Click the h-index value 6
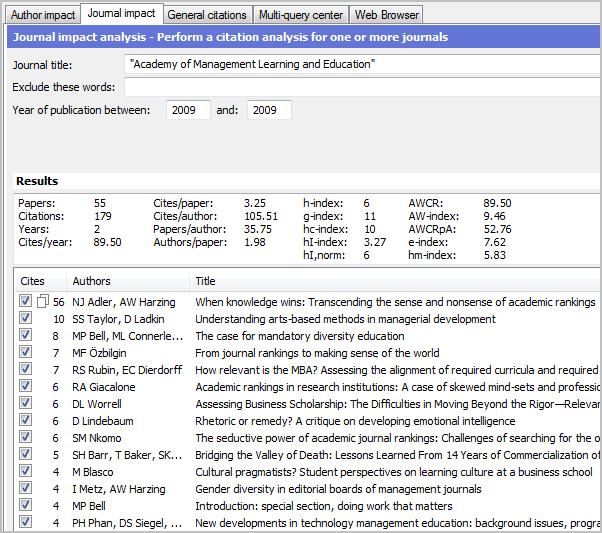 [x=366, y=203]
